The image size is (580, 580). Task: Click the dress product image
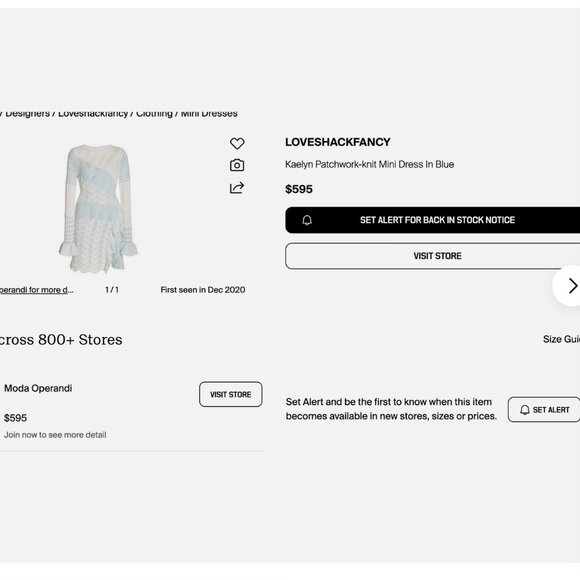(98, 209)
